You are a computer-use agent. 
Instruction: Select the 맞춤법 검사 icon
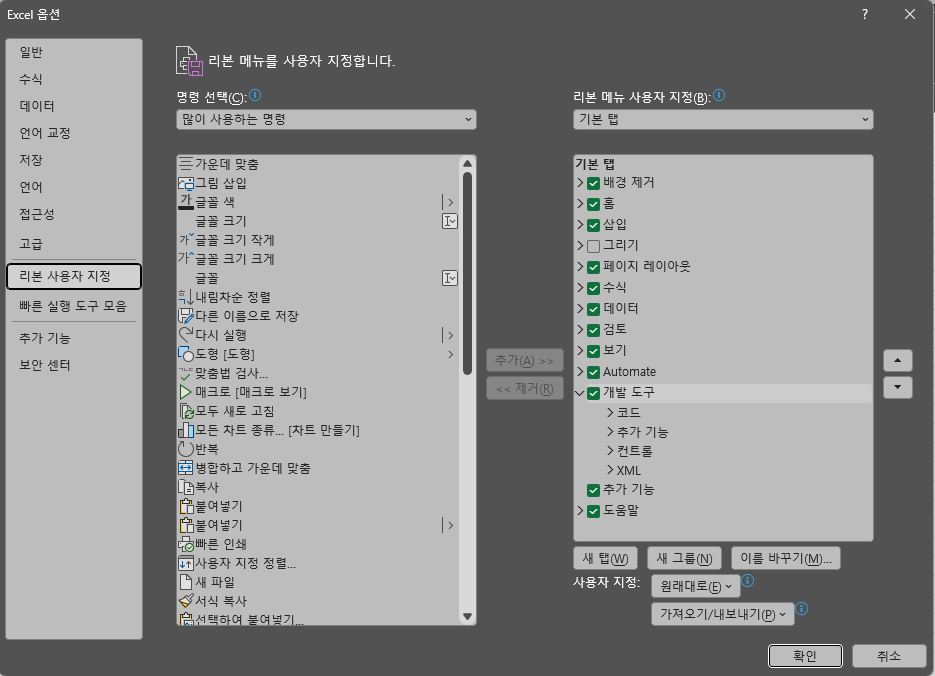click(186, 373)
